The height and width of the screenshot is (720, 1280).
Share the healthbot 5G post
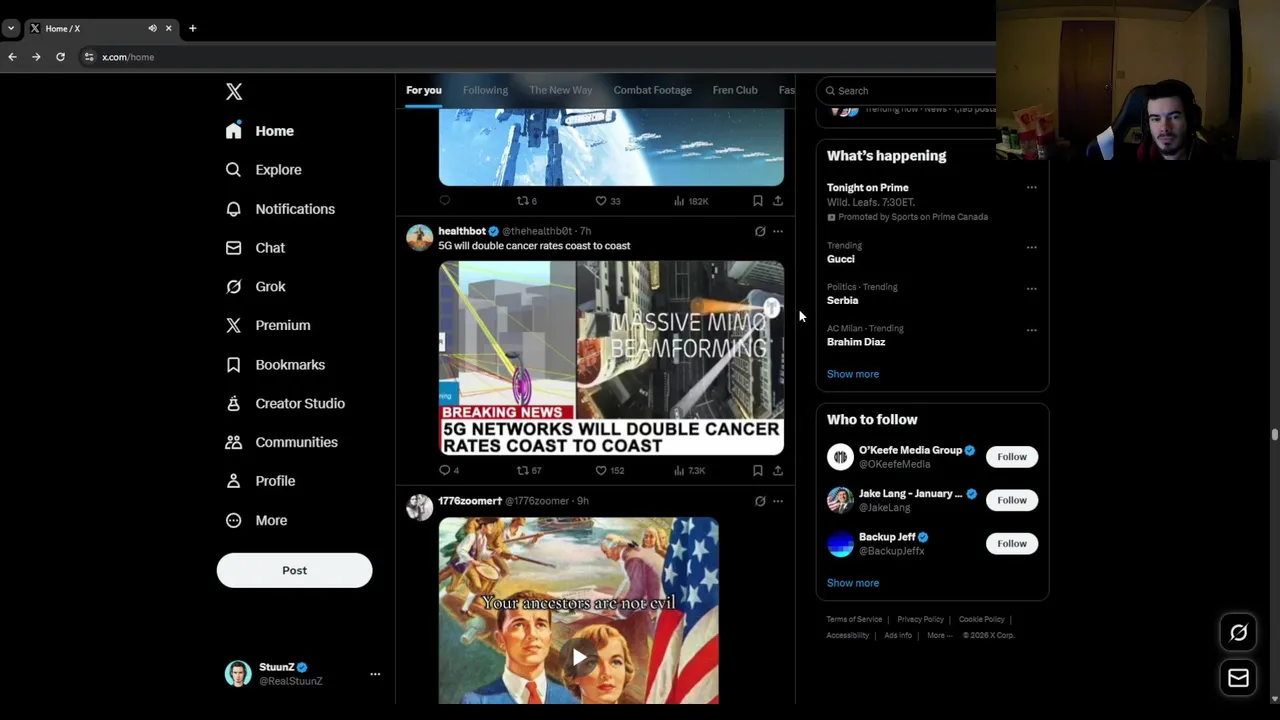[778, 470]
